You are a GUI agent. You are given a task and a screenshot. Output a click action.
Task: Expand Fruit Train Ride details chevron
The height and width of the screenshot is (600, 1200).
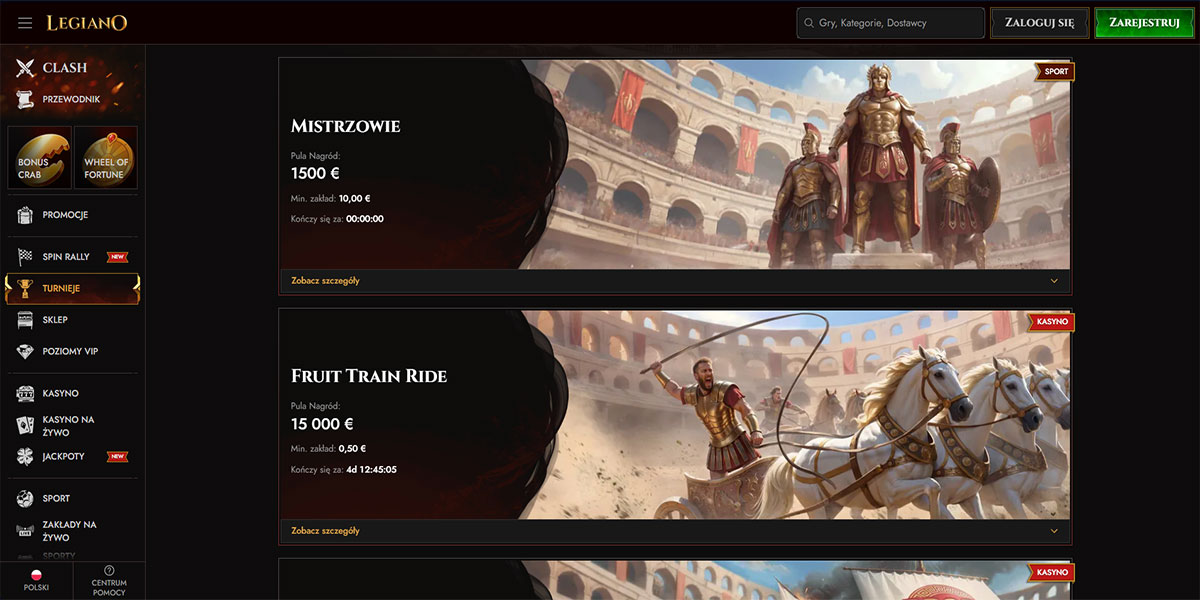[1054, 531]
